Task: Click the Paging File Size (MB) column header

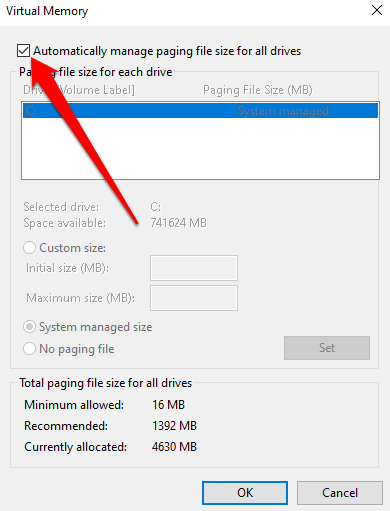Action: pyautogui.click(x=258, y=90)
